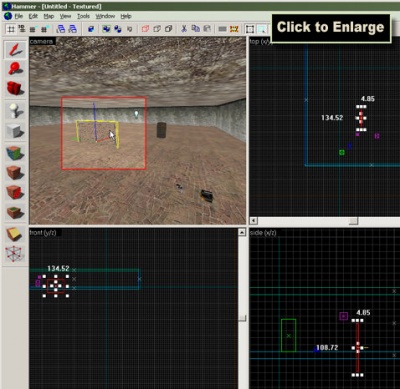
Task: Hide selected objects with red-cube icon
Action: coord(145,29)
